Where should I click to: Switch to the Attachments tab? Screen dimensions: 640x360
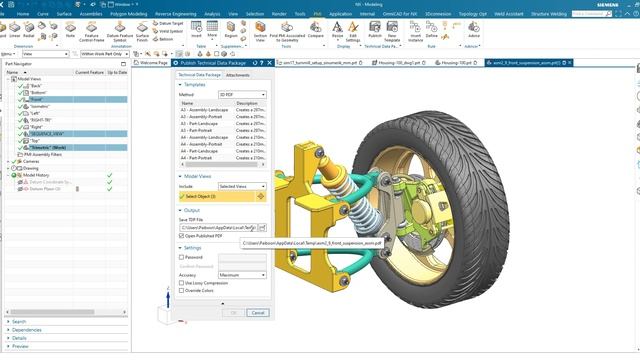click(x=238, y=75)
